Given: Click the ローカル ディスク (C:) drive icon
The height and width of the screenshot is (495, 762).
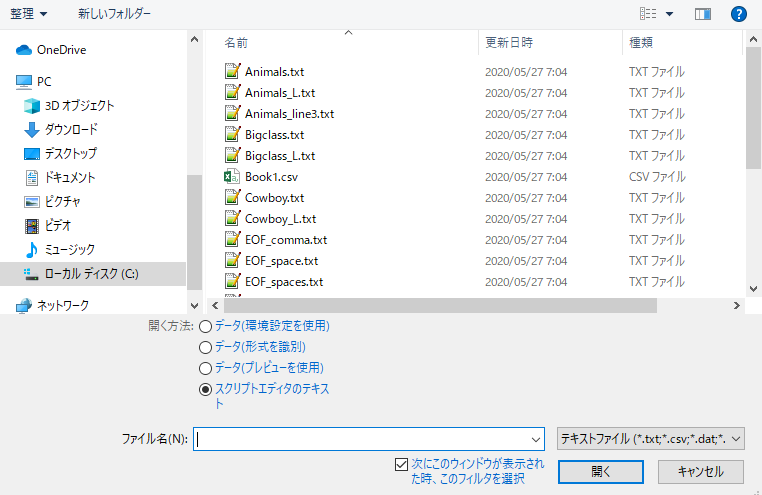Looking at the screenshot, I should pos(31,274).
